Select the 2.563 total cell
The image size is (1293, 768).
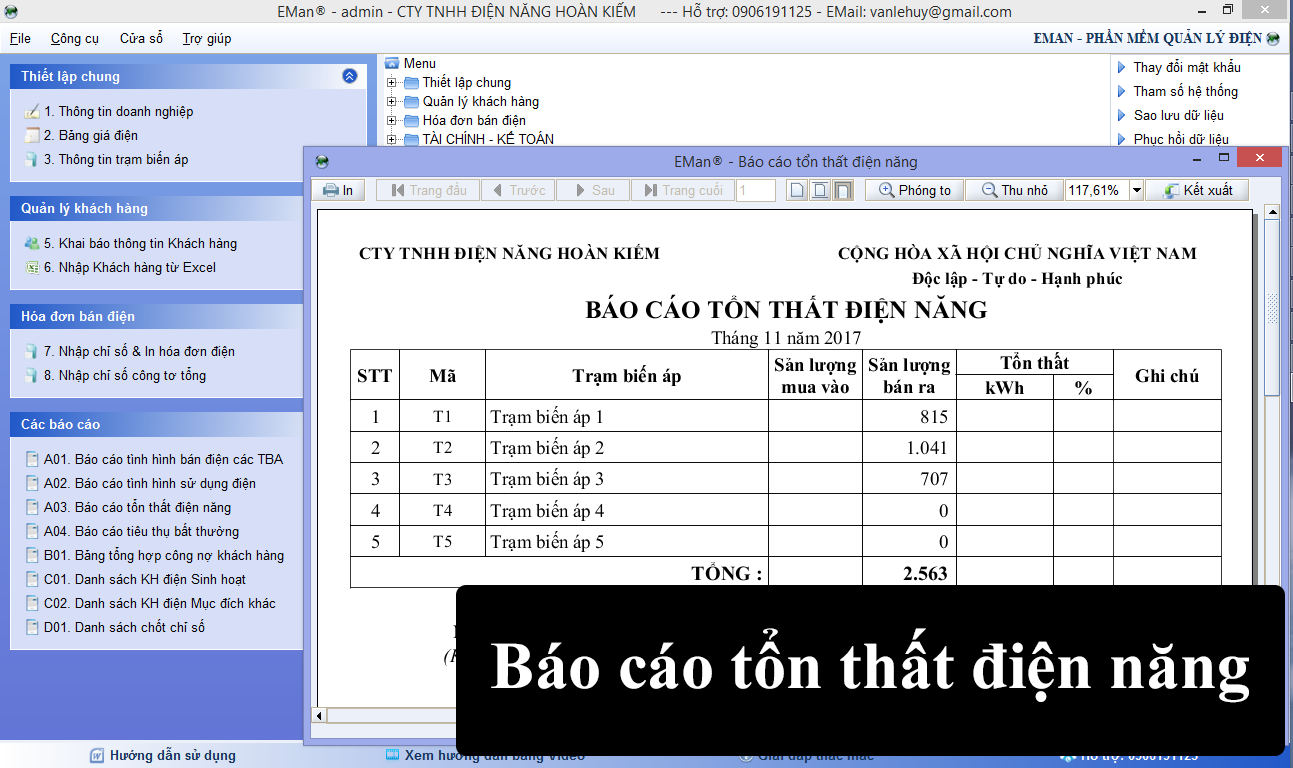coord(910,573)
